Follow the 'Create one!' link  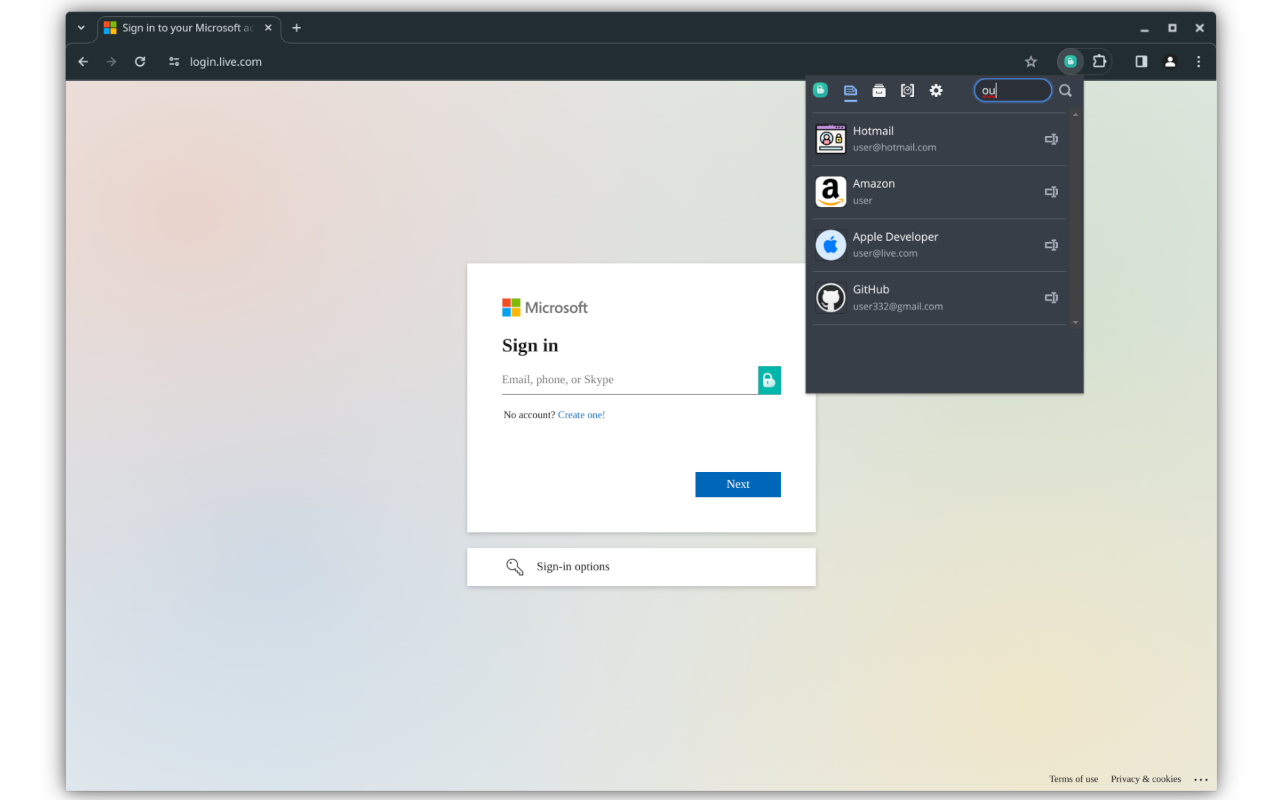click(x=581, y=415)
